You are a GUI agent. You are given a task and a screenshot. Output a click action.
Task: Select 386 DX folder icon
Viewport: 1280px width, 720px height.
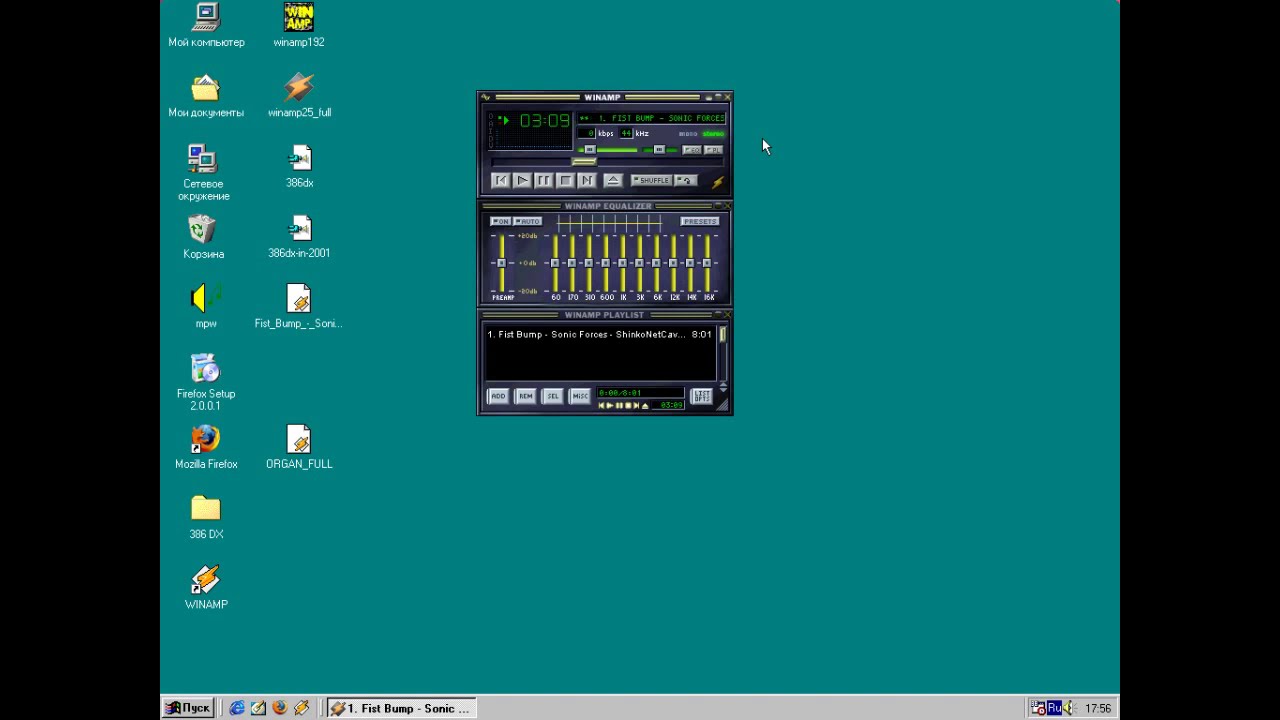[x=206, y=518]
